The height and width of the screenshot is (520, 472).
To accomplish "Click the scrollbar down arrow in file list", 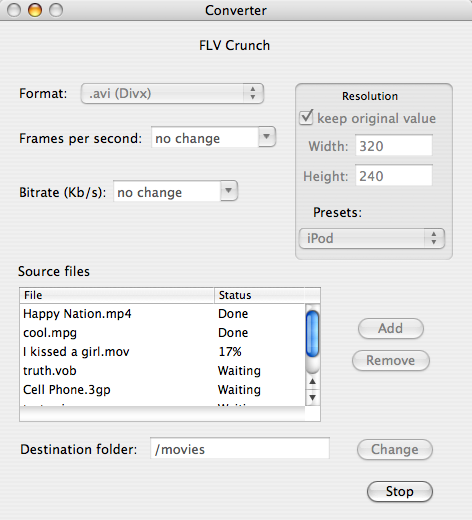I will 312,397.
